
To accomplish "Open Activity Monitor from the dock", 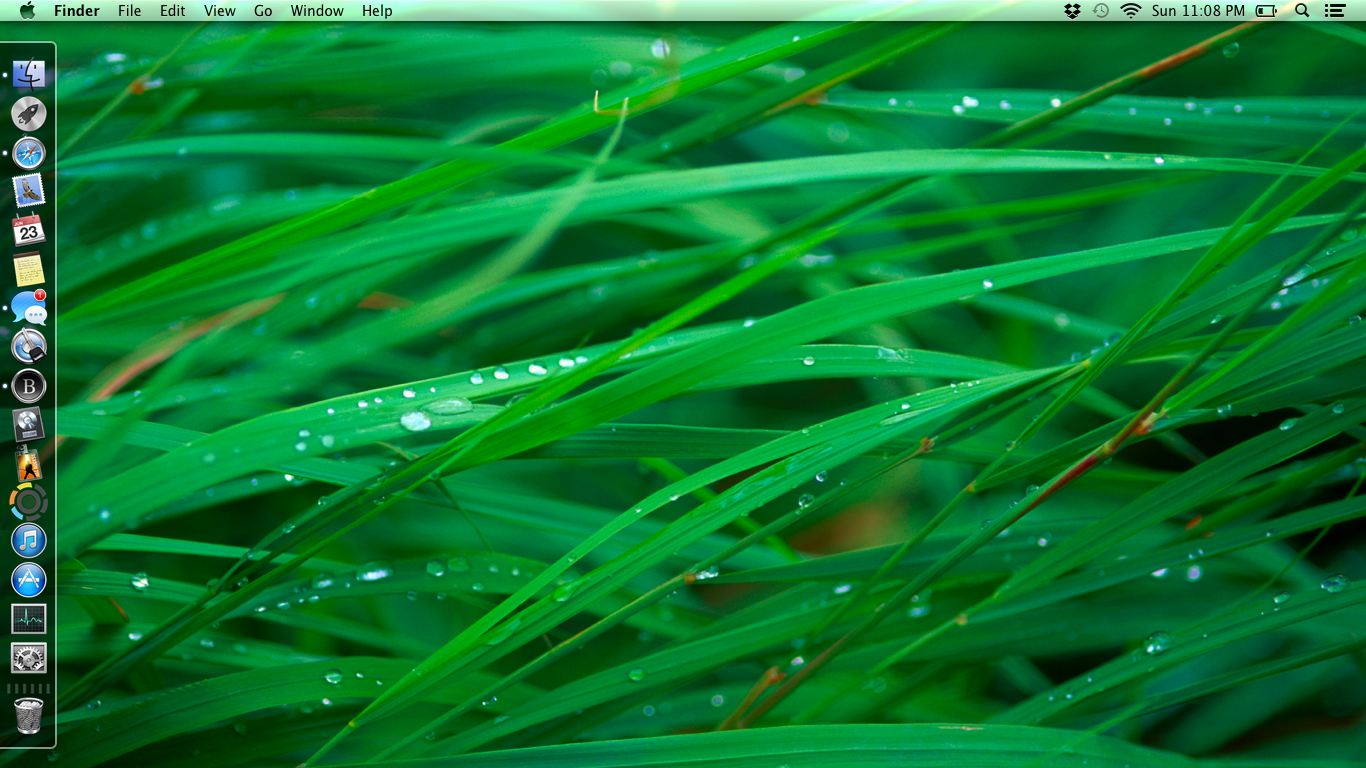I will pos(29,619).
